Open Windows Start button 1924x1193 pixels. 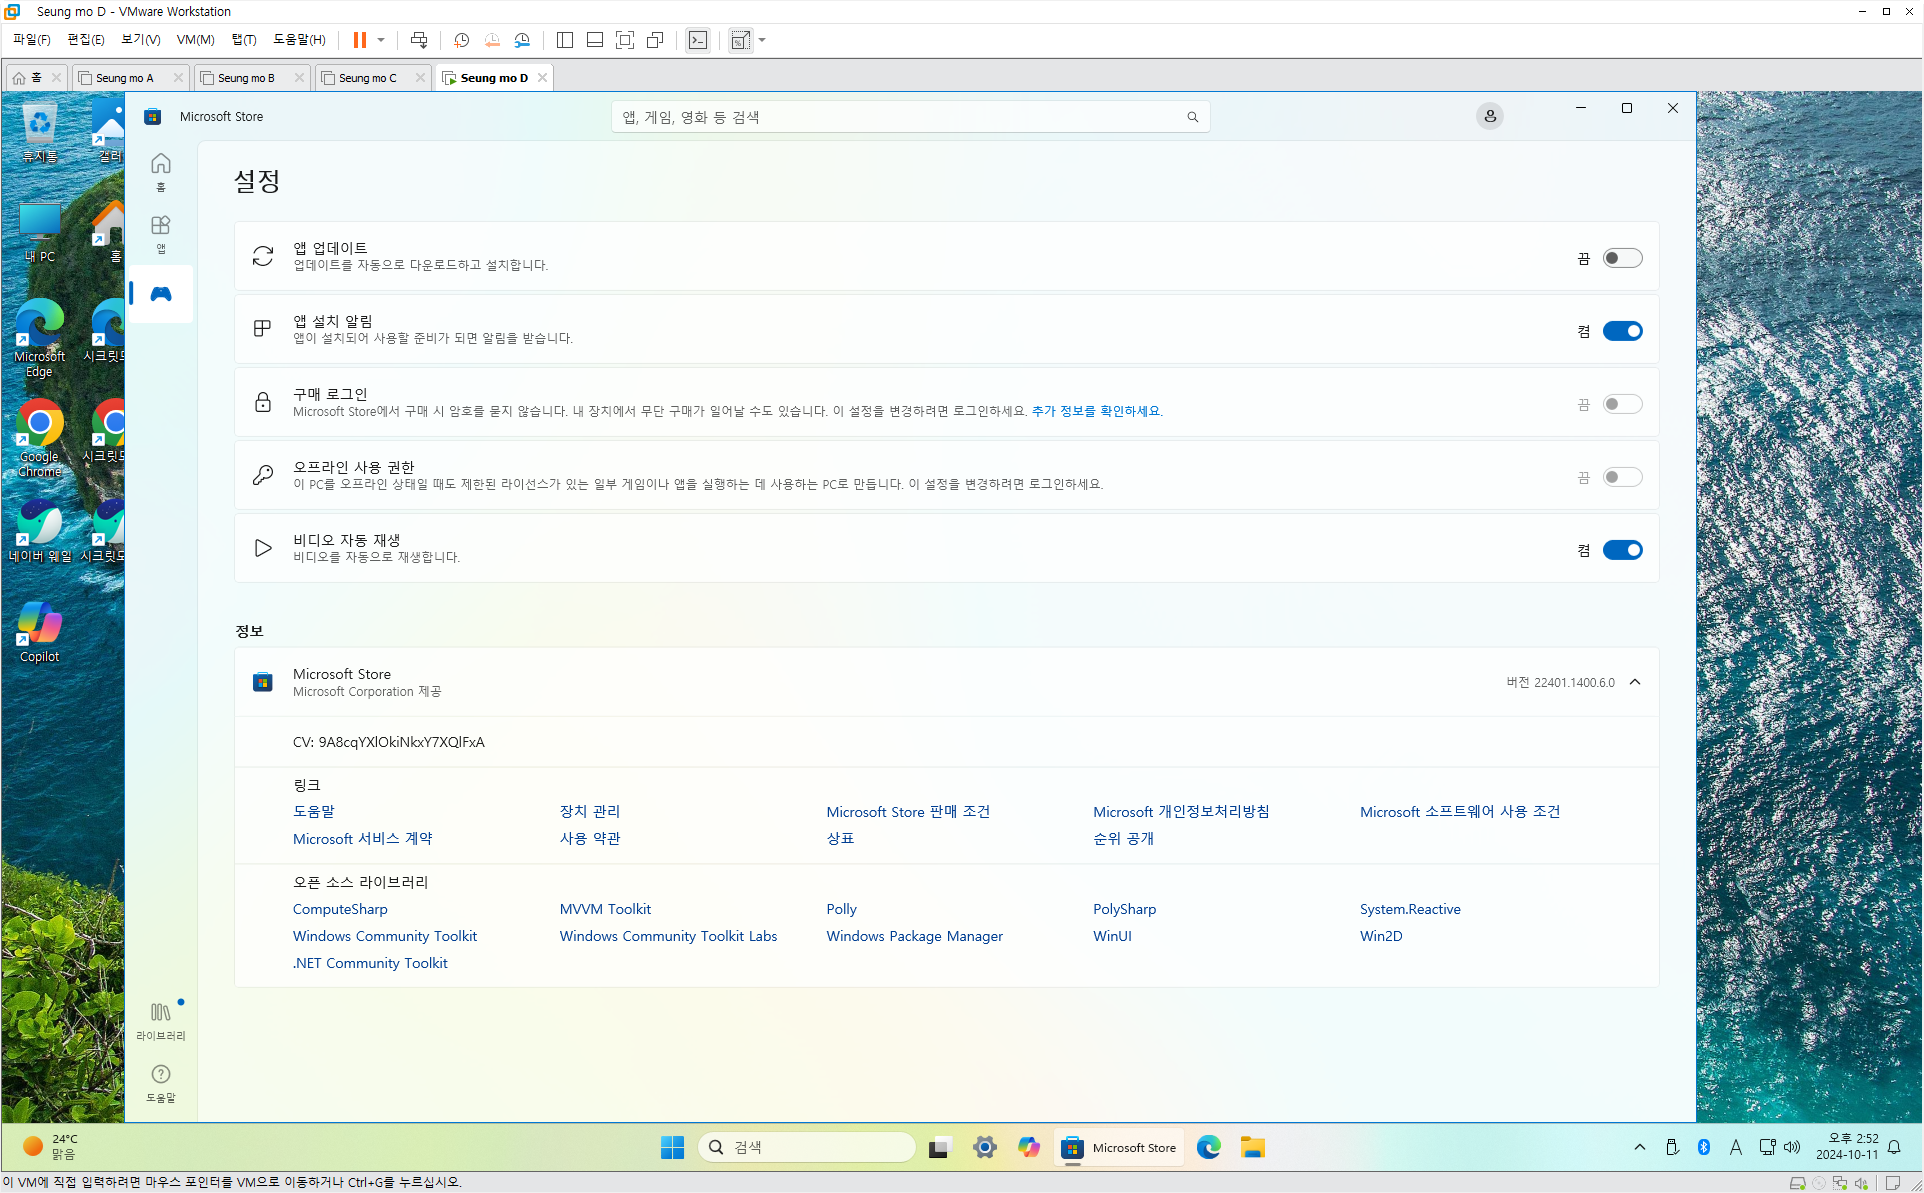click(x=672, y=1147)
